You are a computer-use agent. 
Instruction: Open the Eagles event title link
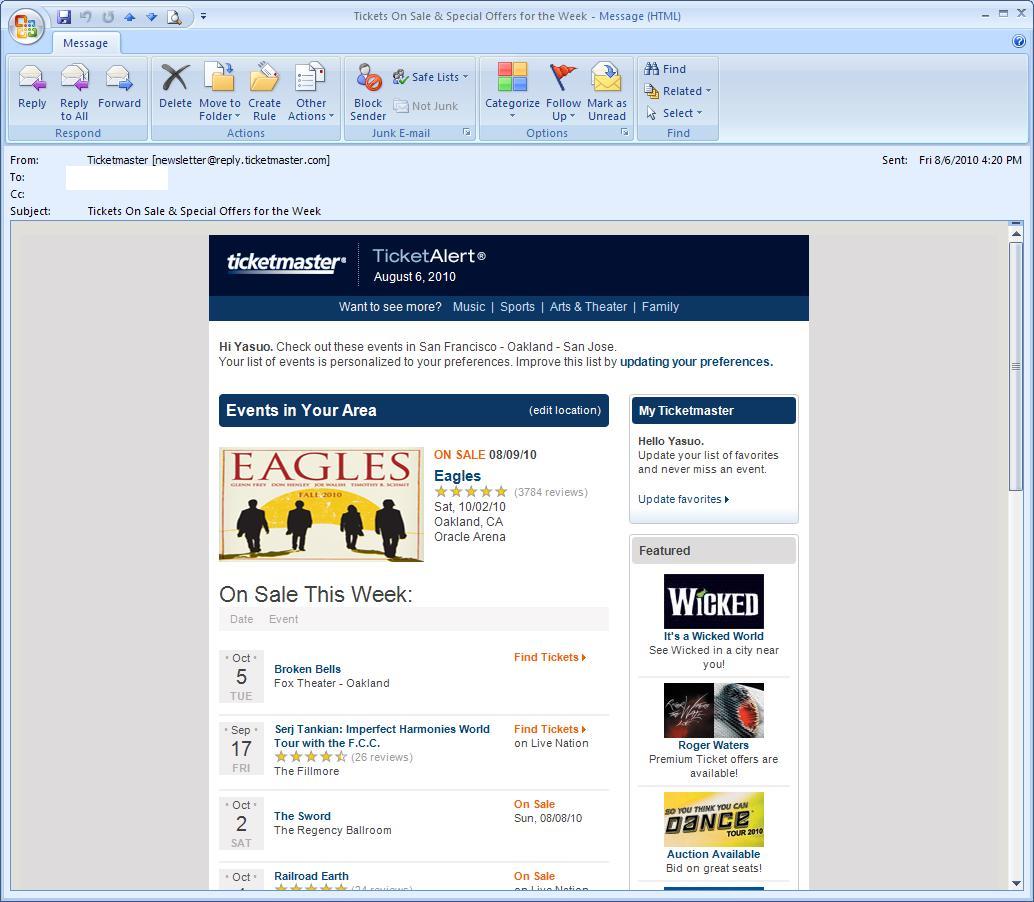click(457, 476)
